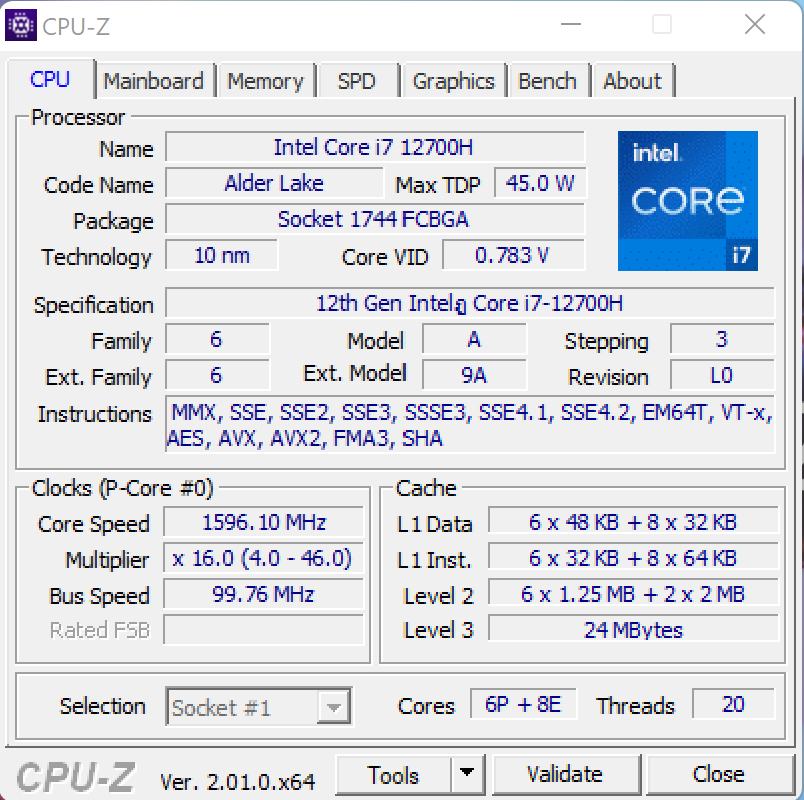Go to the Bench tab
This screenshot has width=804, height=800.
(x=547, y=81)
